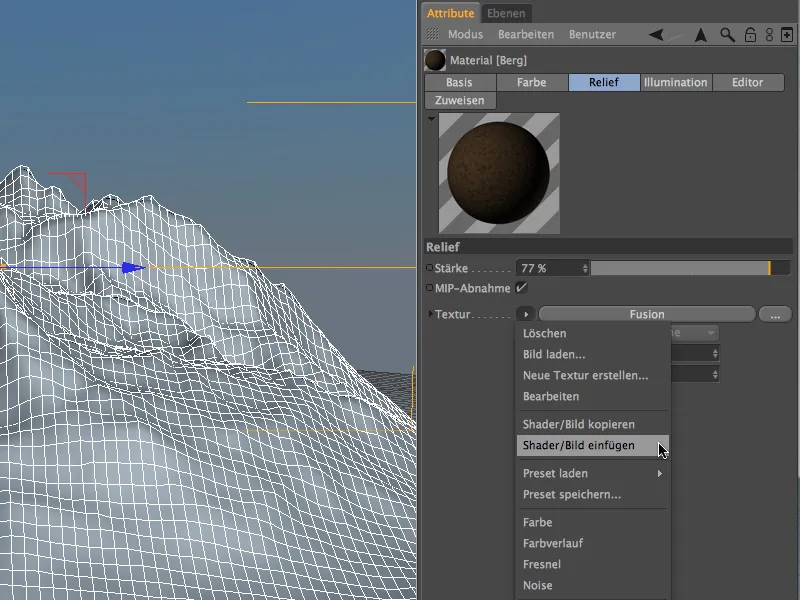
Task: Switch to the Ebenen tab
Action: click(x=506, y=13)
